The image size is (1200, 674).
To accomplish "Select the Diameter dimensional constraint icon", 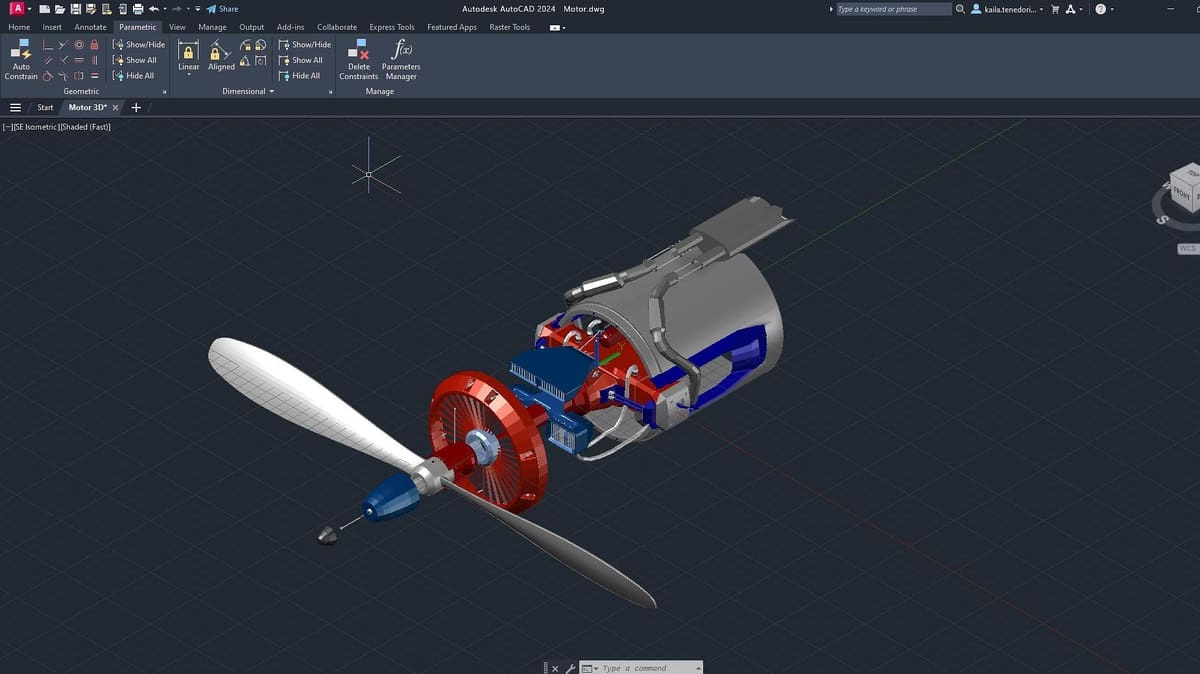I will [x=260, y=45].
